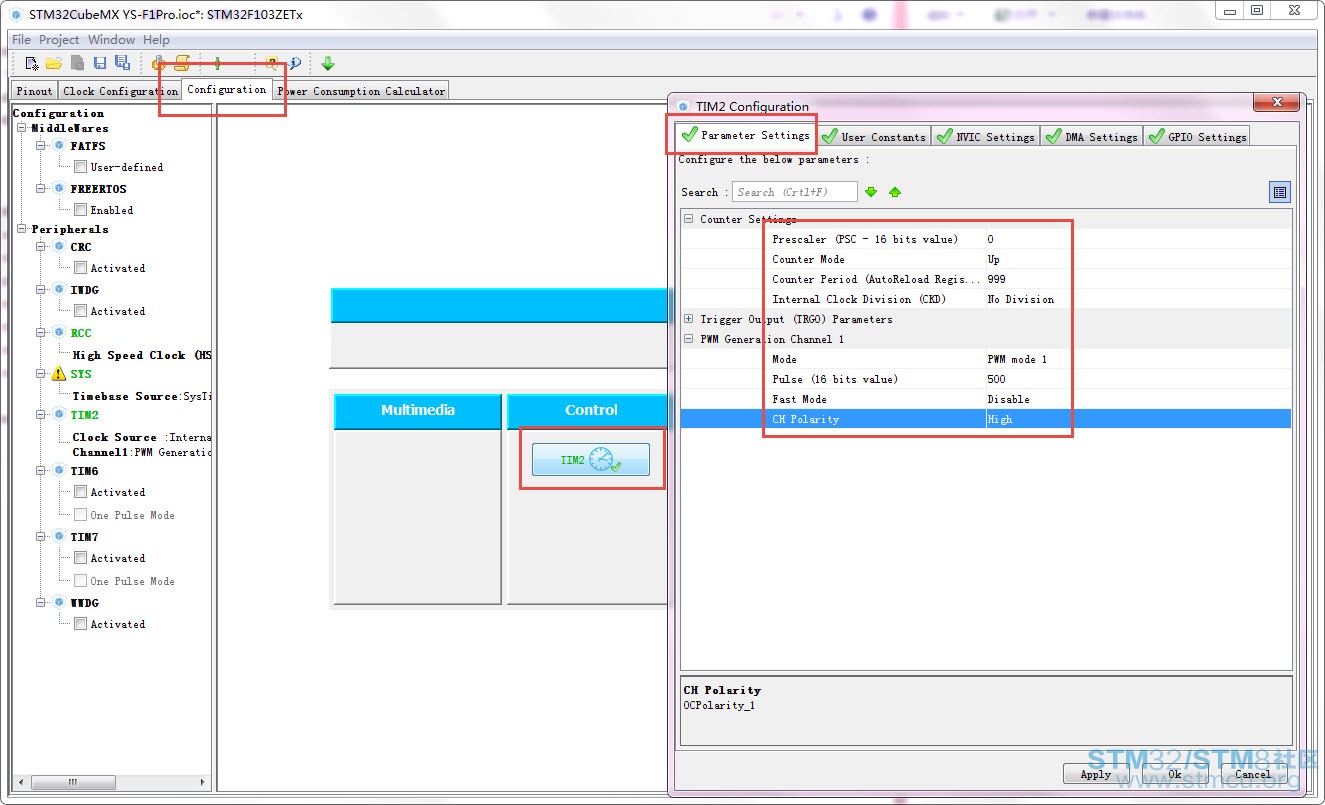Click the RCC cube icon in the tree
Viewport: 1325px width, 805px height.
tap(59, 333)
